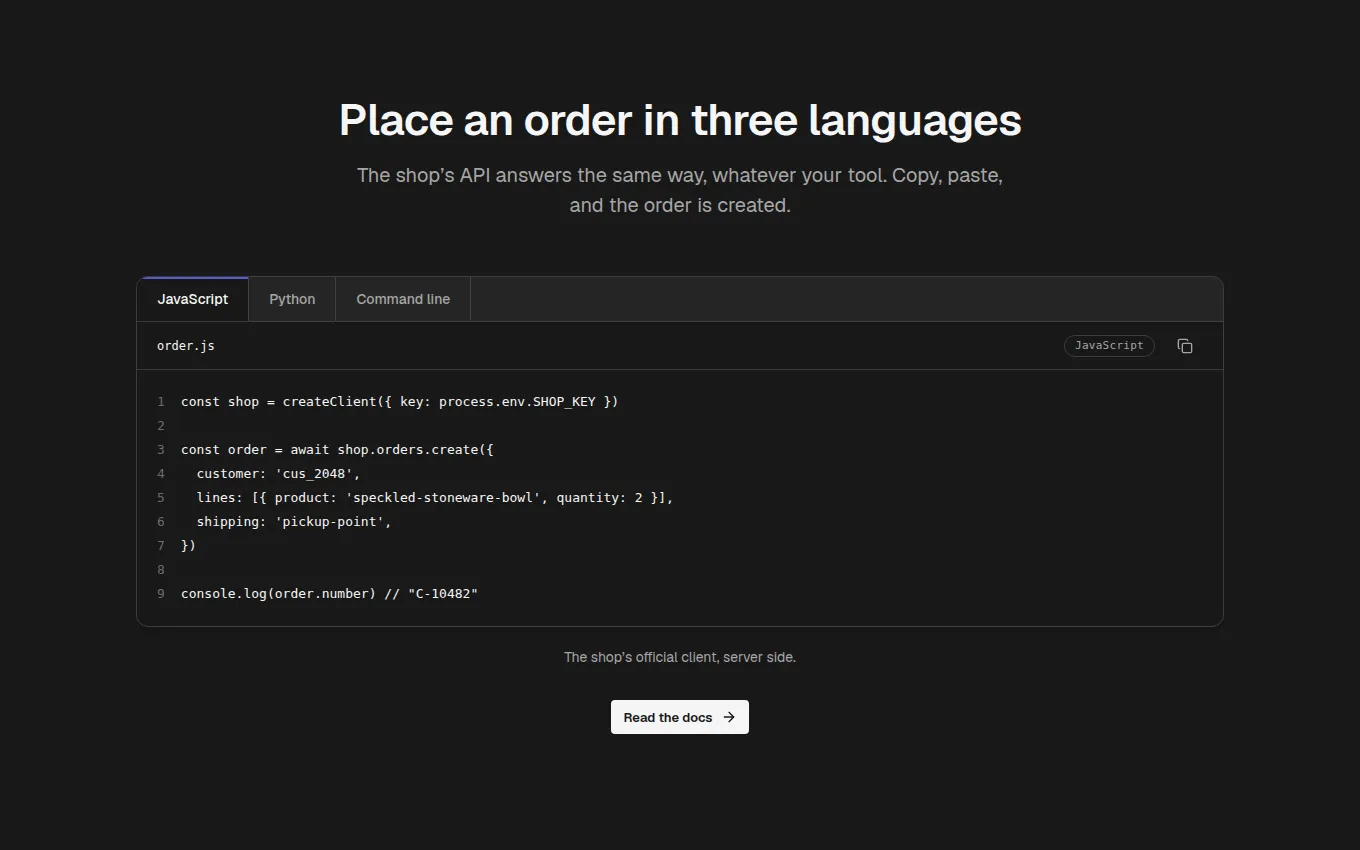
Task: Click the shipping 'pickup-point' line
Action: [x=294, y=522]
